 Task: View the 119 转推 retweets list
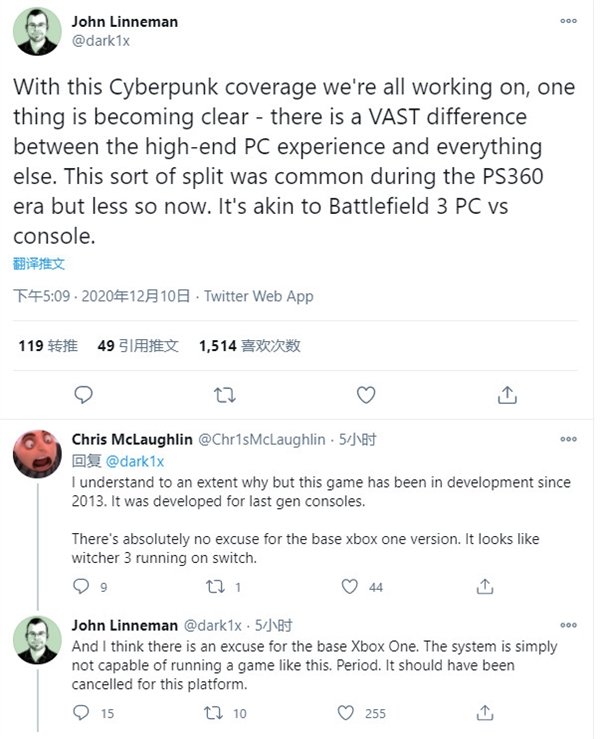[x=48, y=346]
